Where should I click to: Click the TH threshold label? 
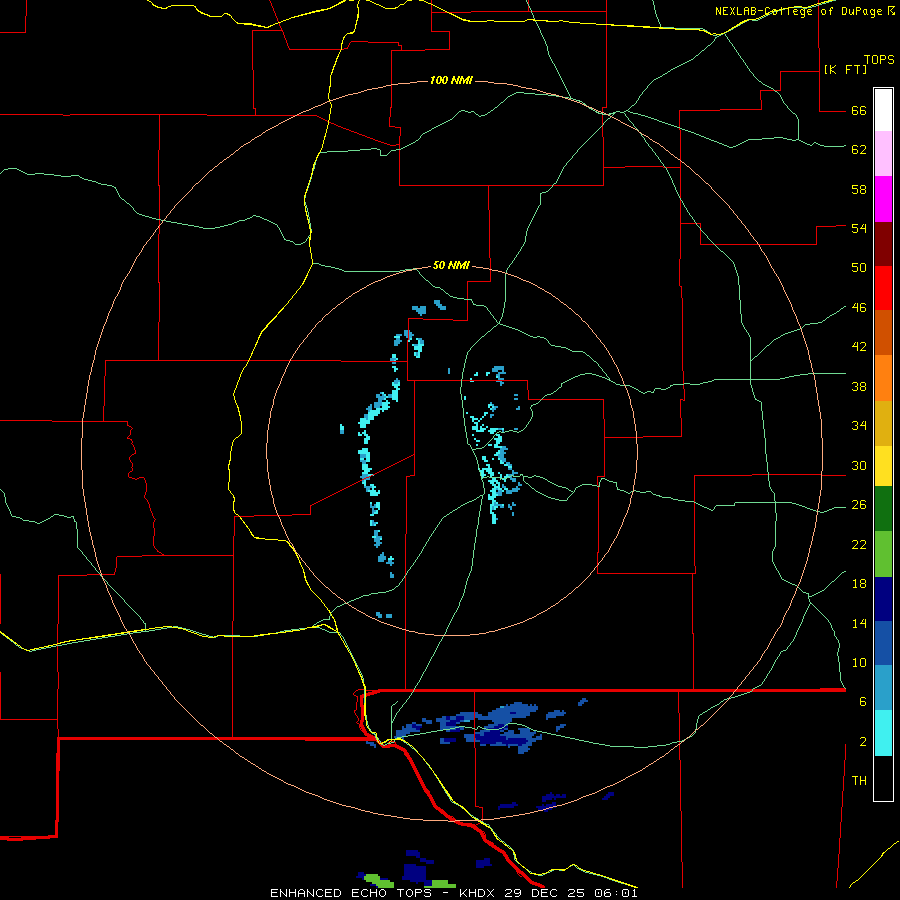point(859,781)
